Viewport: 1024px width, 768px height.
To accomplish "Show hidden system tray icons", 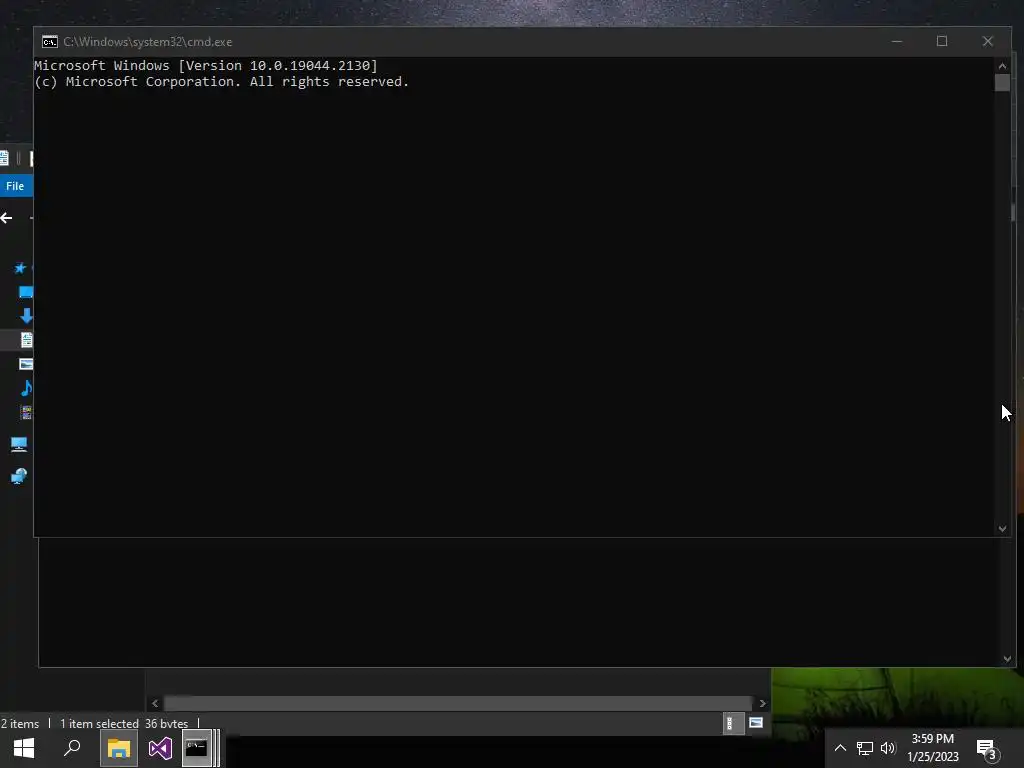I will [x=840, y=748].
